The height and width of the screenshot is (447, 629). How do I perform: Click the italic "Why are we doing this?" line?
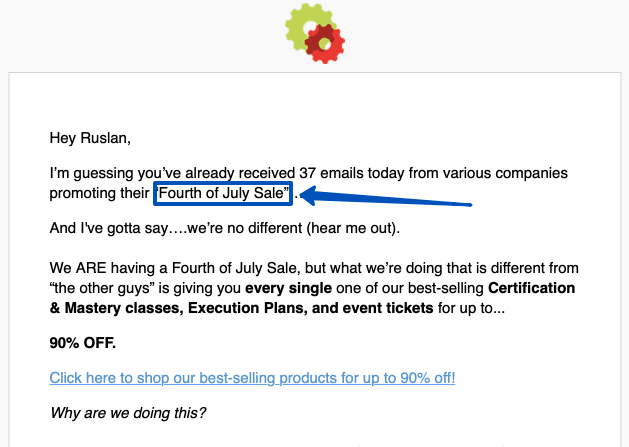click(128, 413)
